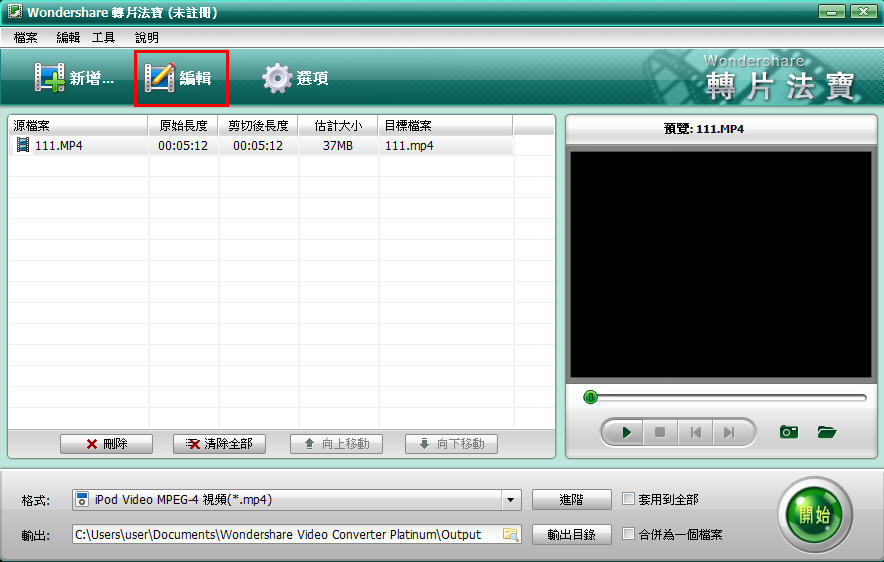Click the green Start (開始) convert button
The image size is (884, 562).
click(x=813, y=516)
